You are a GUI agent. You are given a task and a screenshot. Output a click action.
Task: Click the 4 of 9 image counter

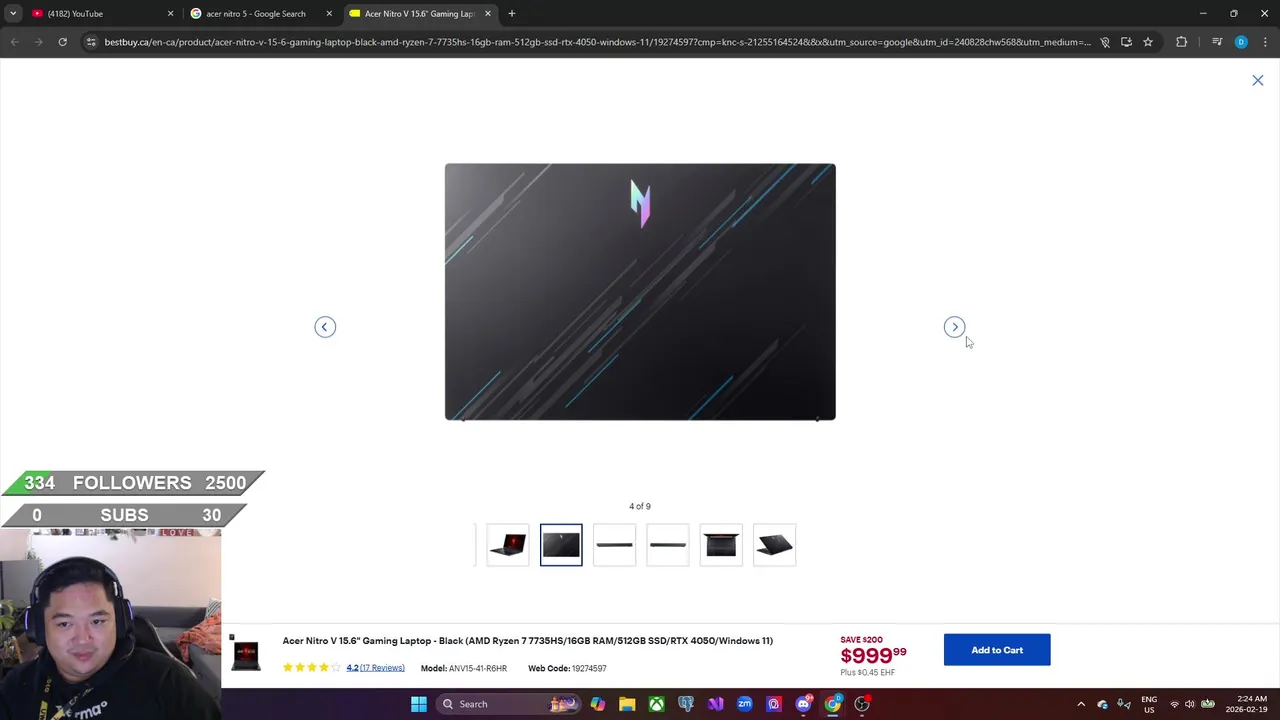tap(640, 507)
